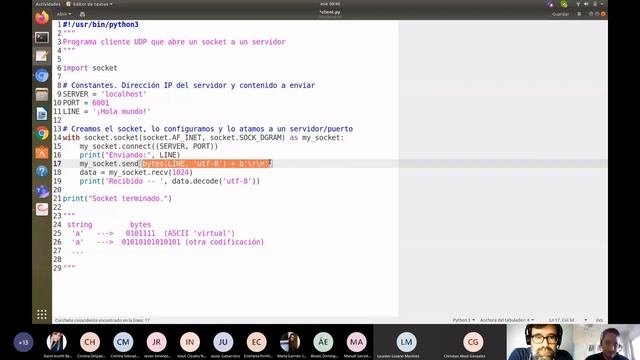Click the status bar message about line 17
Screen dimensions: 640x360
[x=102, y=320]
